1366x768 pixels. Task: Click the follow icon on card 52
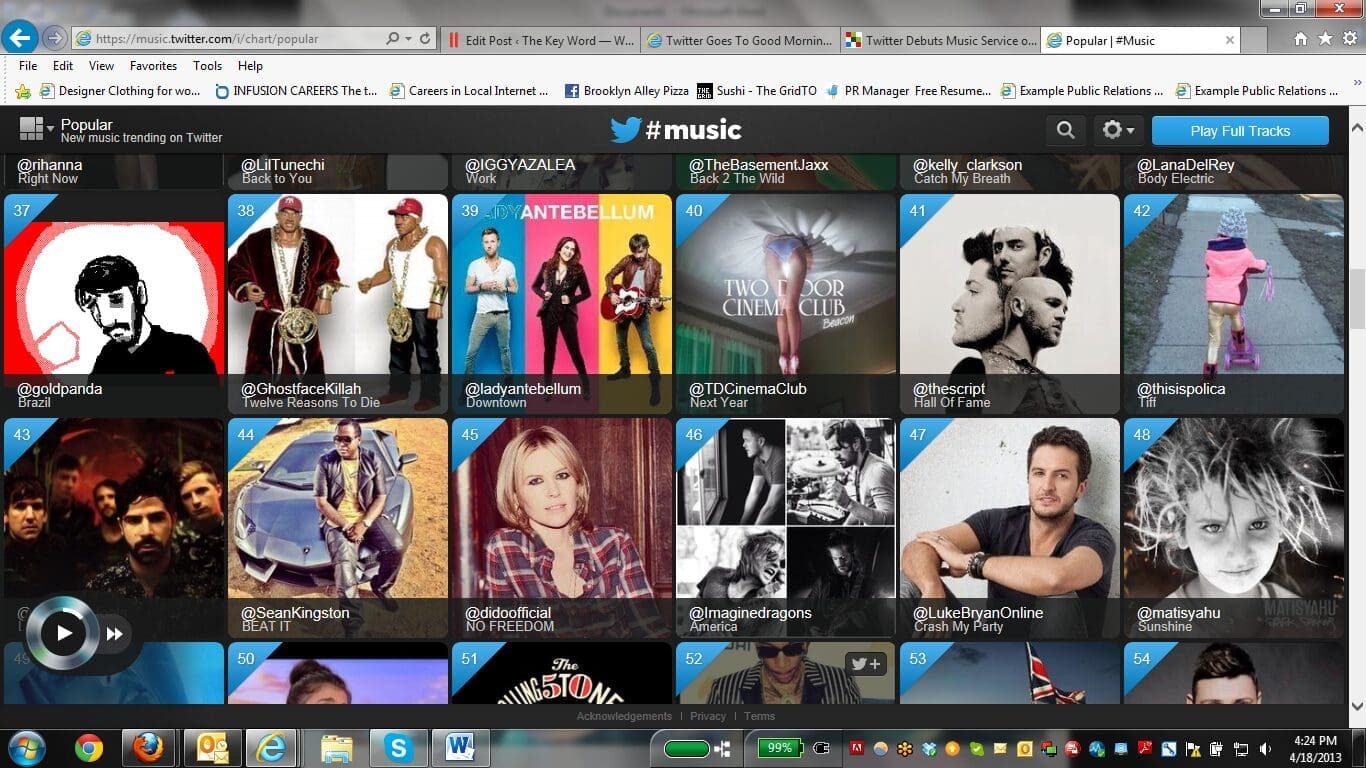[866, 664]
